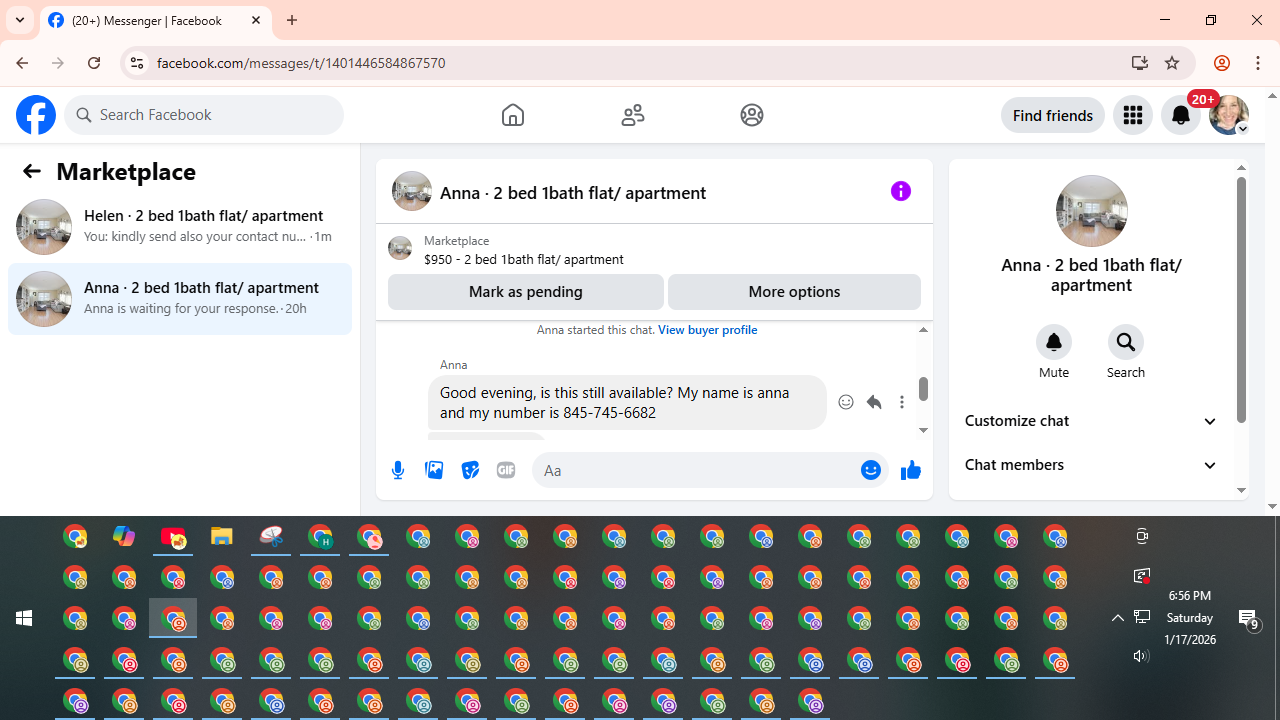Bookmark this tab star icon

point(1172,62)
